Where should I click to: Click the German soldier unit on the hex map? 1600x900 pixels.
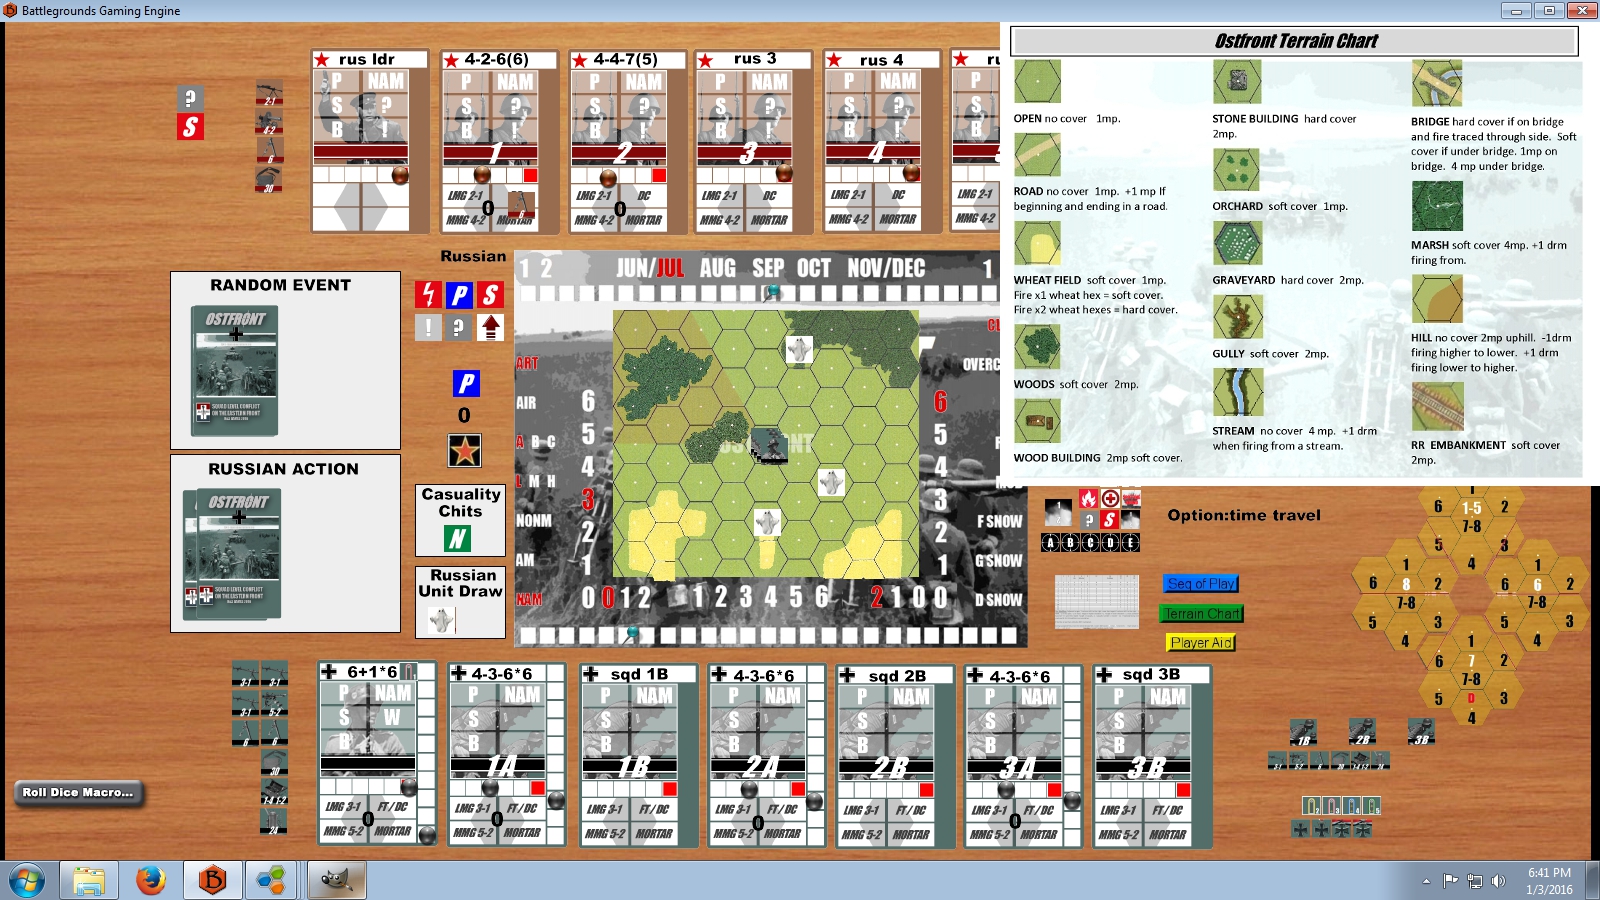[x=769, y=445]
